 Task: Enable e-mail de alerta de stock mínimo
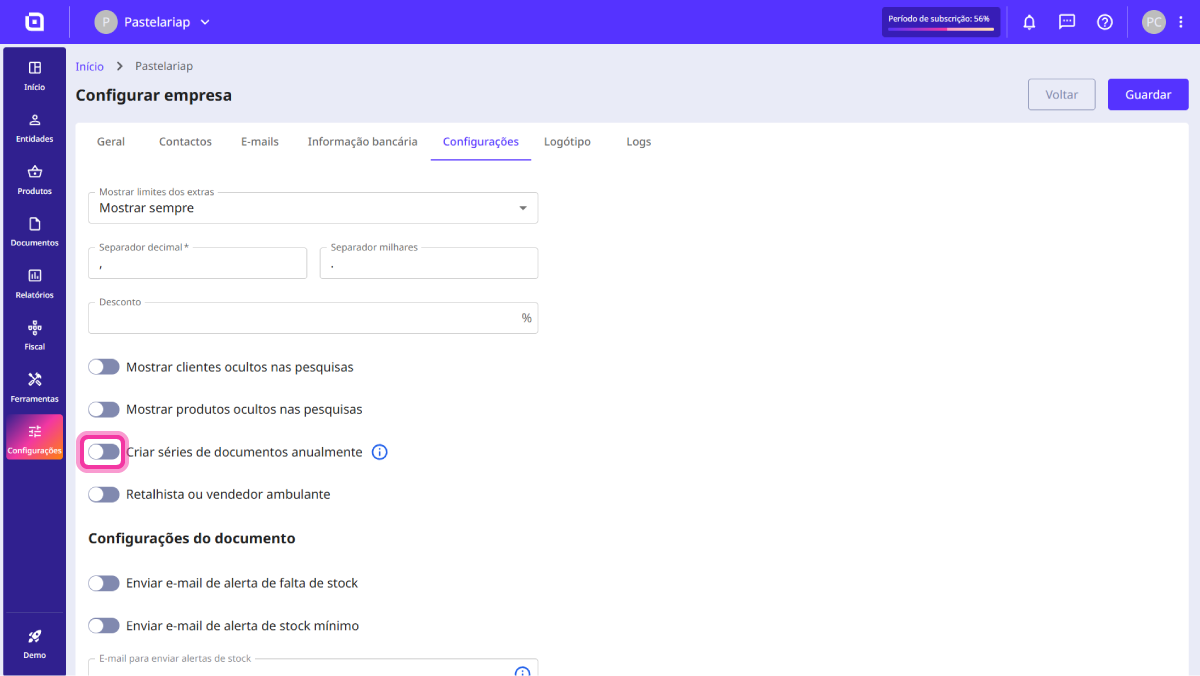(104, 626)
